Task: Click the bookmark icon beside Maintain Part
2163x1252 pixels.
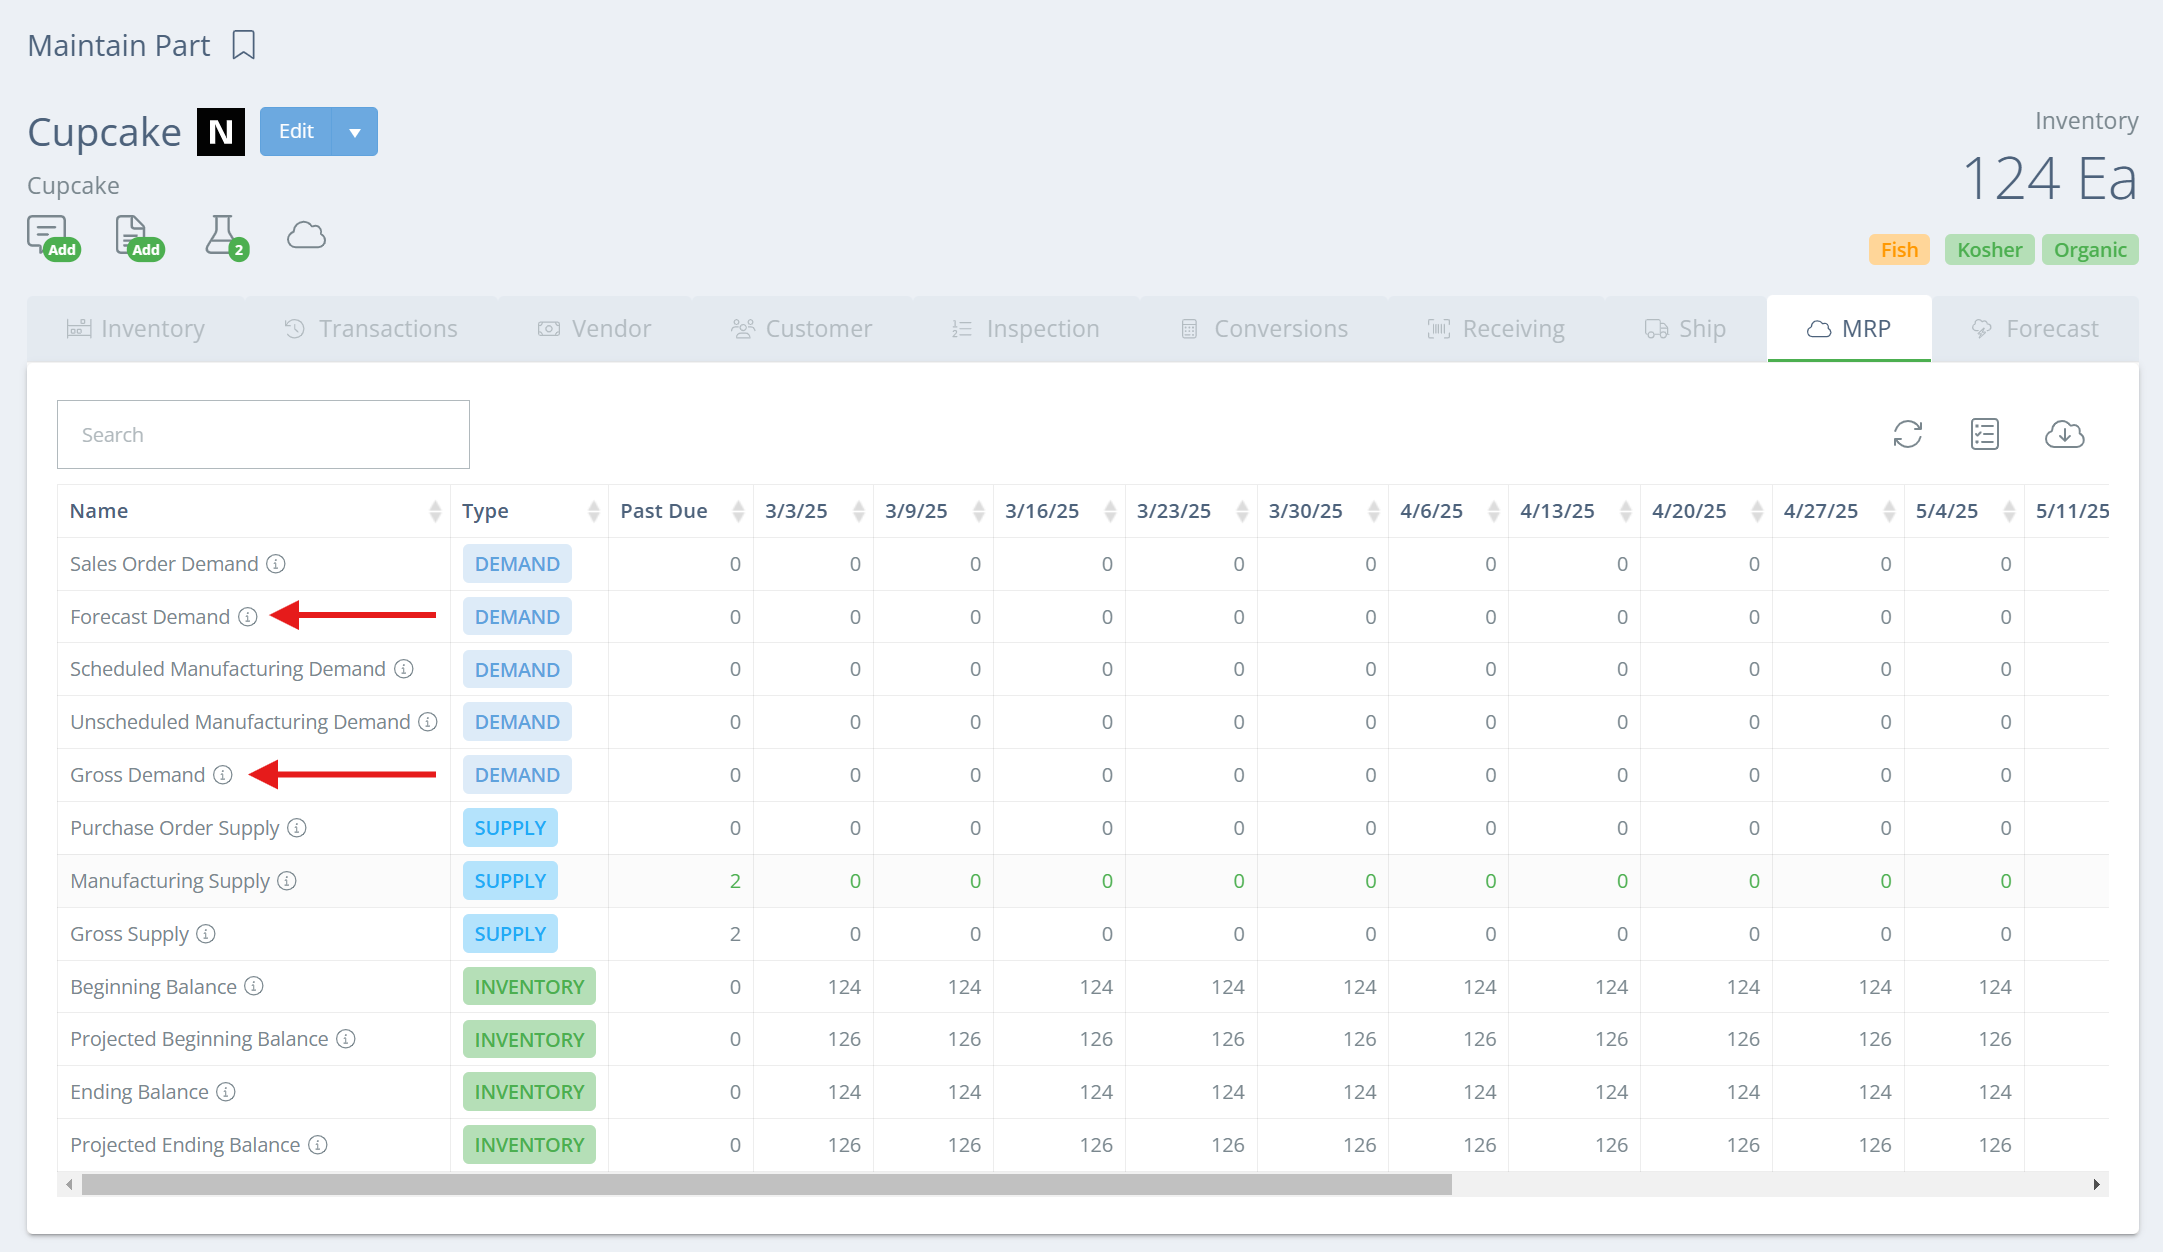Action: point(243,45)
